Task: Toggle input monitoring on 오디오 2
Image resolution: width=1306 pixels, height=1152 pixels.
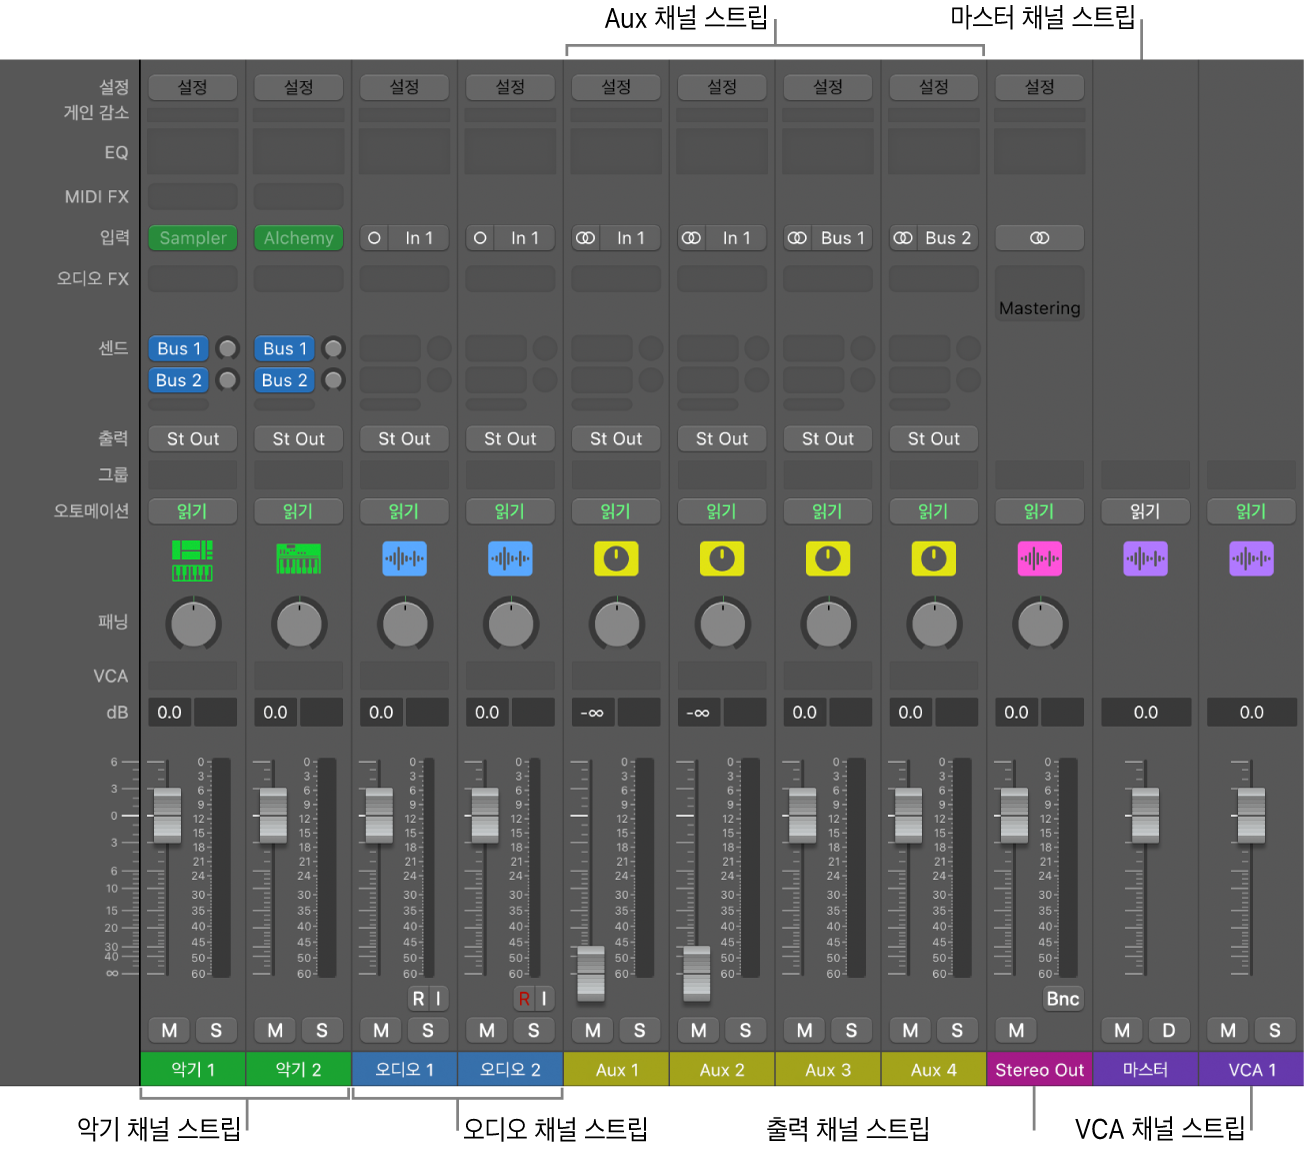Action: [544, 998]
